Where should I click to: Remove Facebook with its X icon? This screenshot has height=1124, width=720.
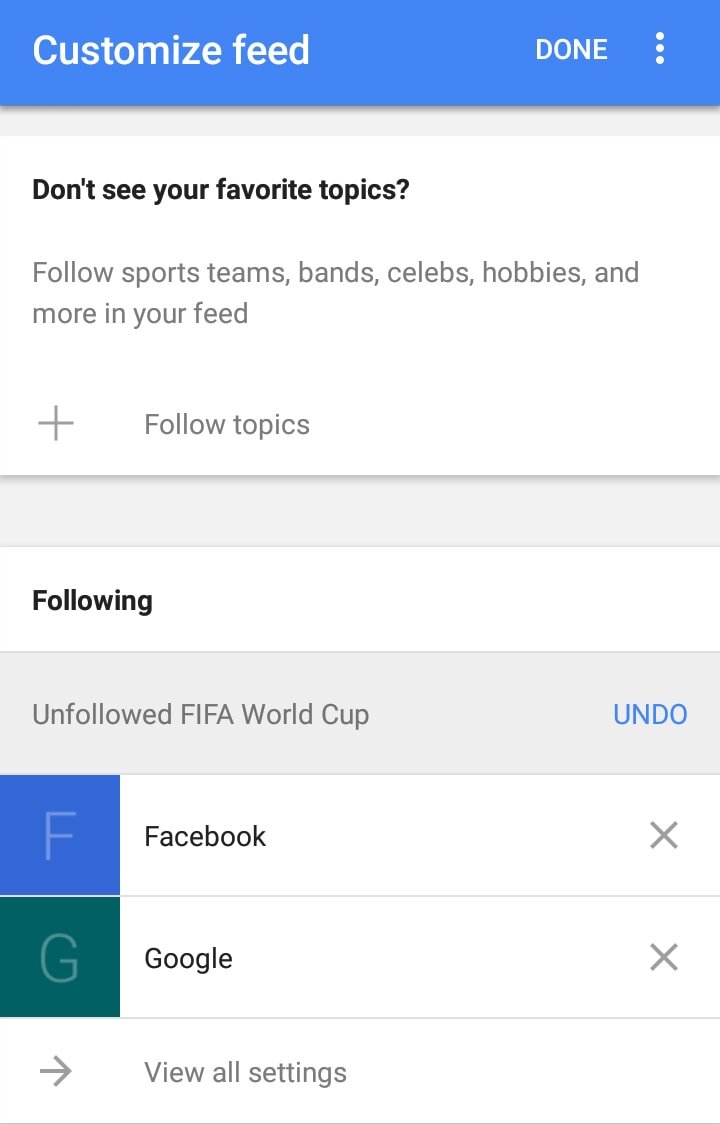[664, 835]
